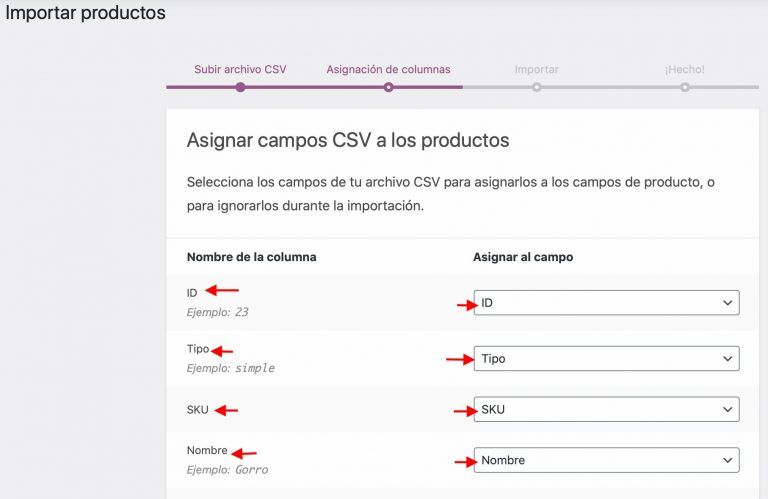Open the ID field dropdown
768x499 pixels.
(x=606, y=303)
